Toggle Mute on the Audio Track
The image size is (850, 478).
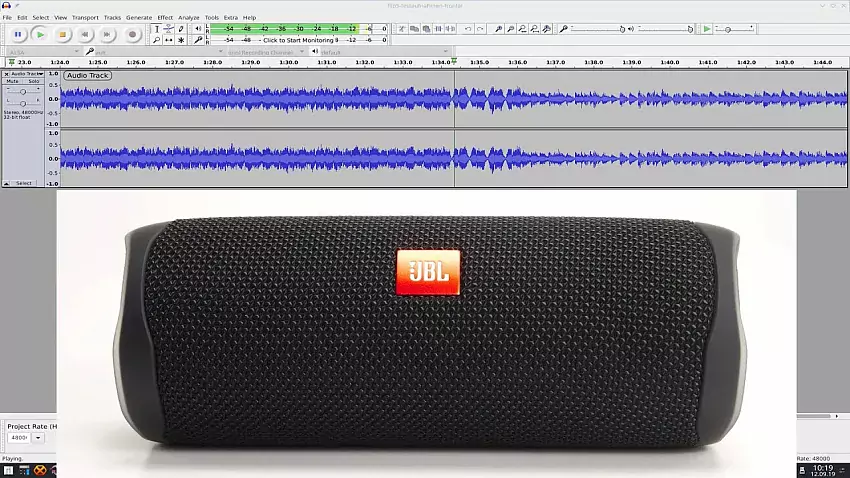(12, 81)
